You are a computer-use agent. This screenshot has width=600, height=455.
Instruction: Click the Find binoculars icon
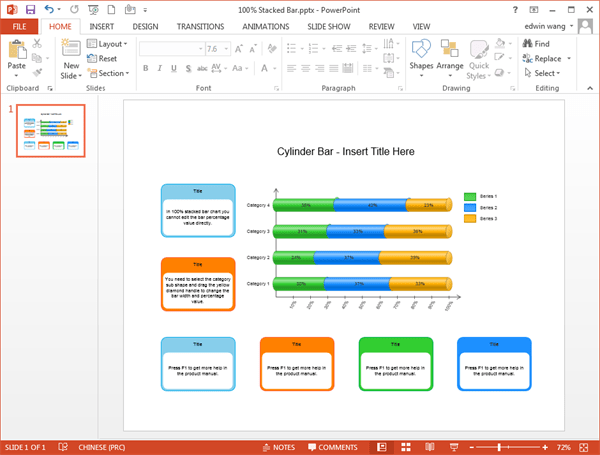[x=527, y=44]
